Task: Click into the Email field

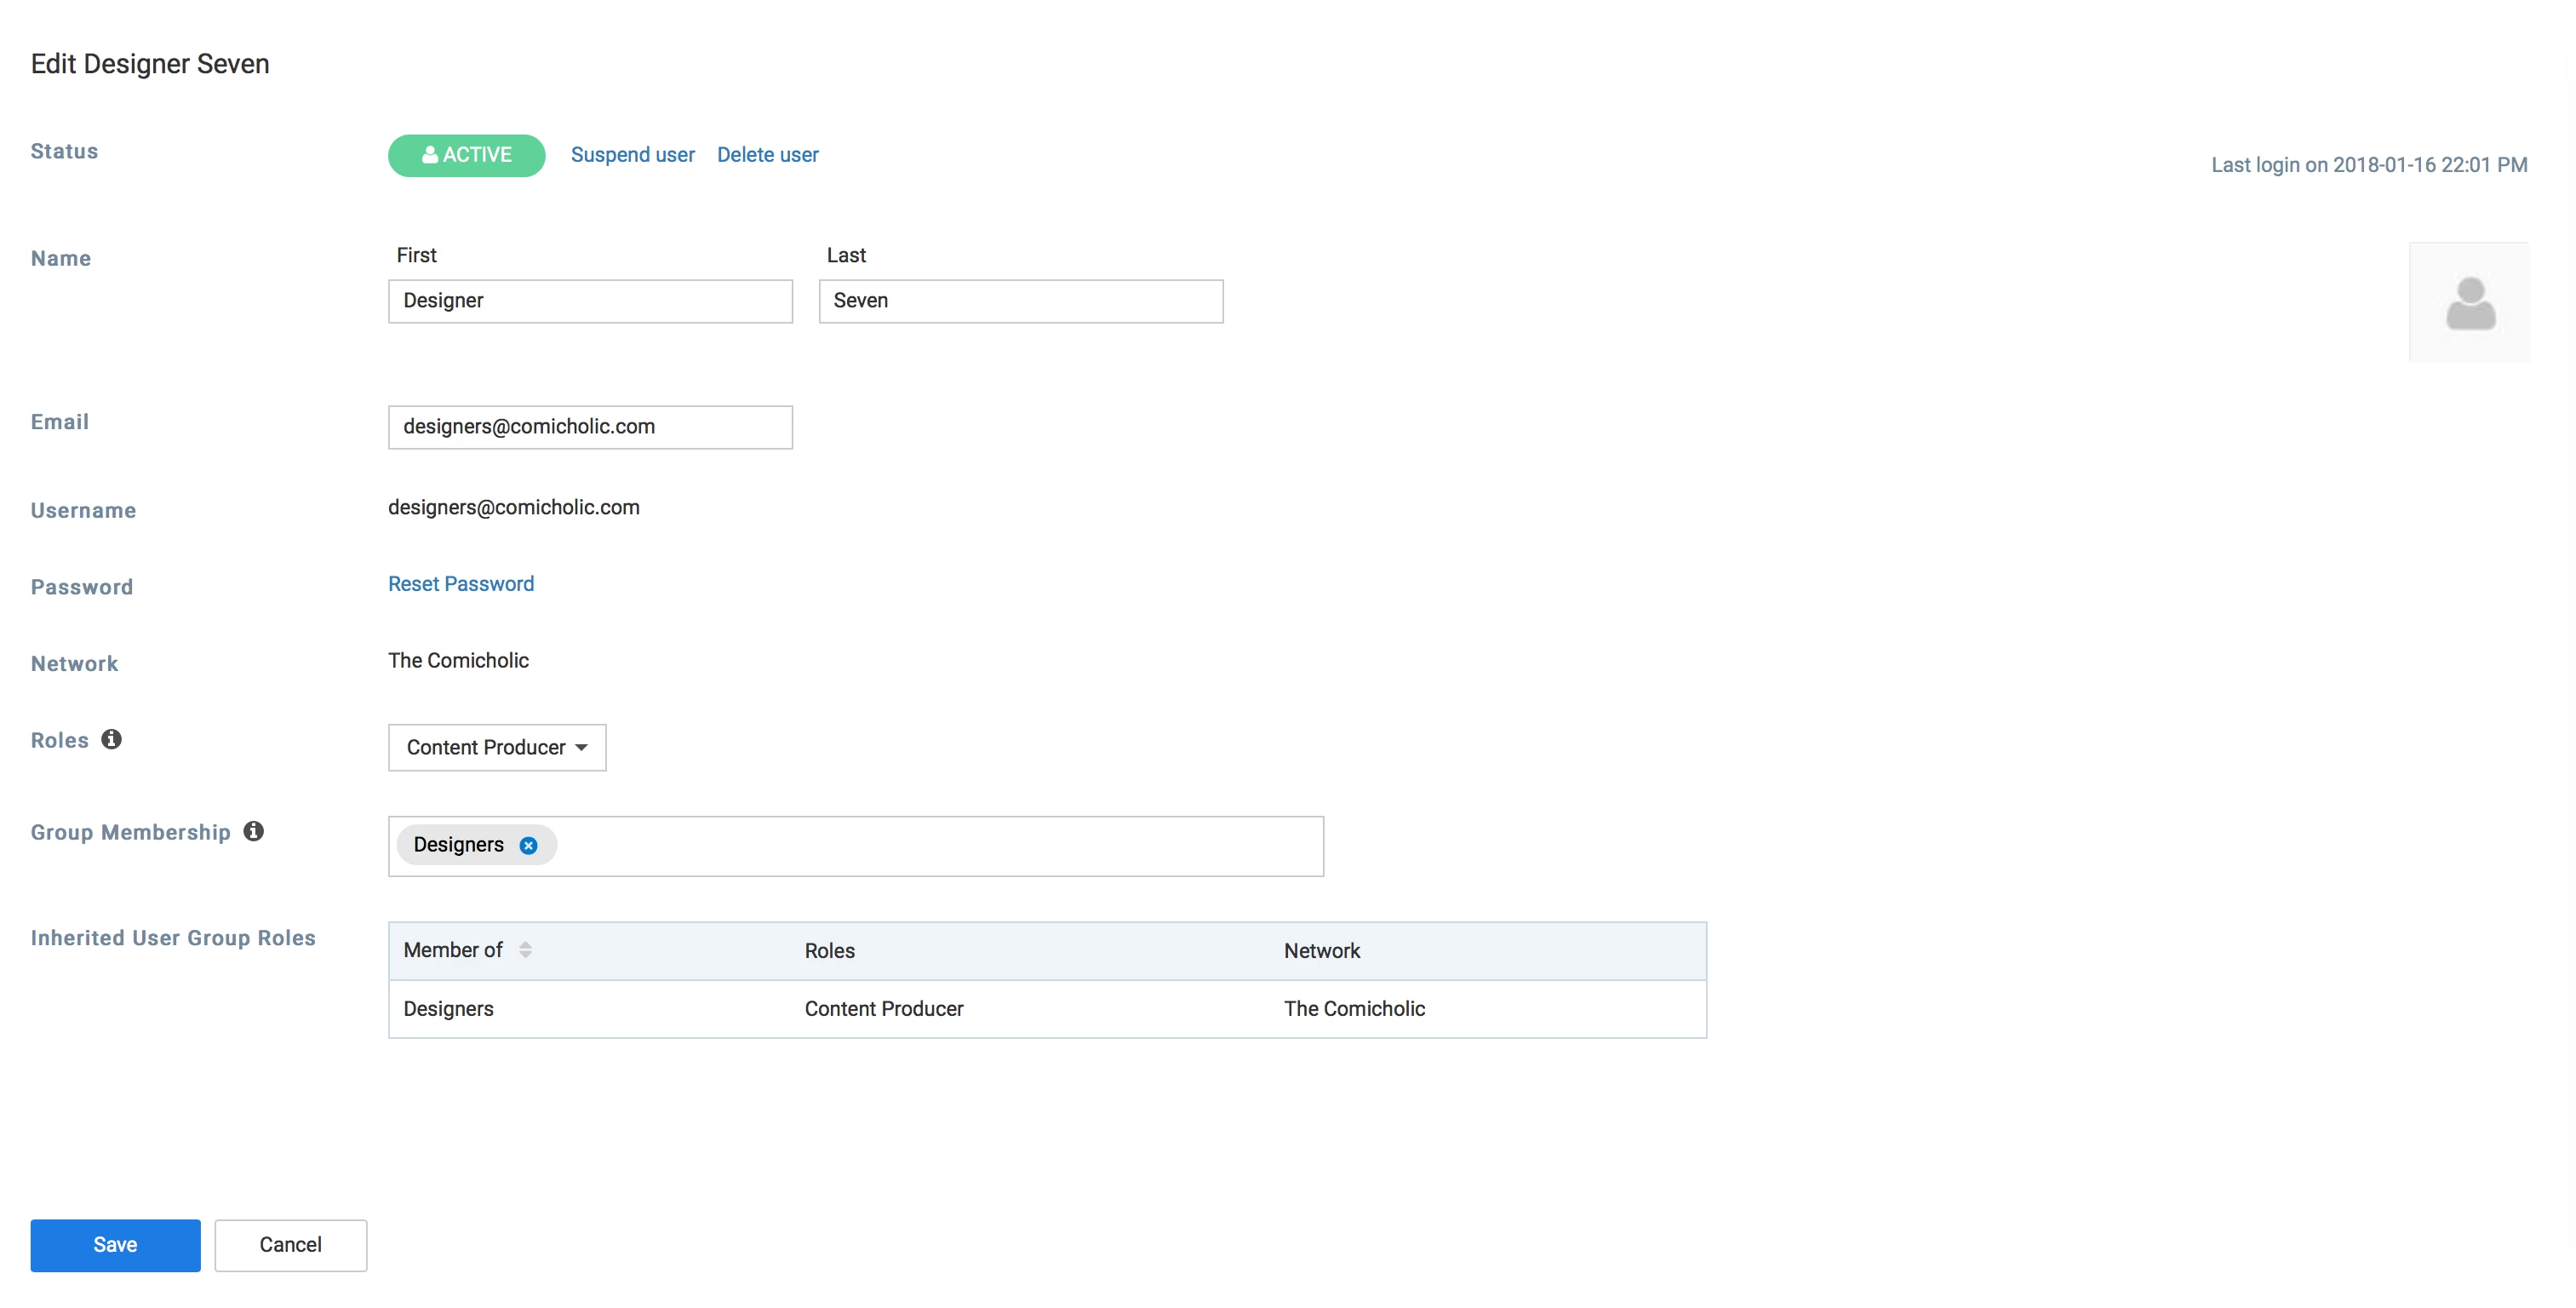Action: click(590, 427)
